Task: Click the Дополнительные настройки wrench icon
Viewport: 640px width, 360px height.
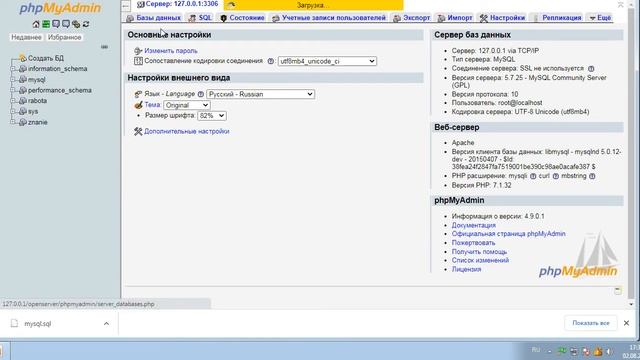Action: pos(138,131)
